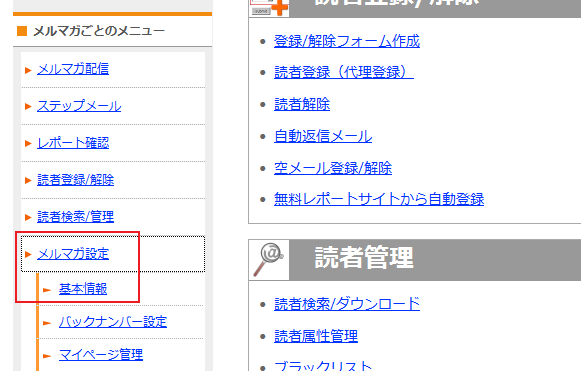
Task: Click the メルマガごとのメニュー heading
Action: (x=99, y=31)
